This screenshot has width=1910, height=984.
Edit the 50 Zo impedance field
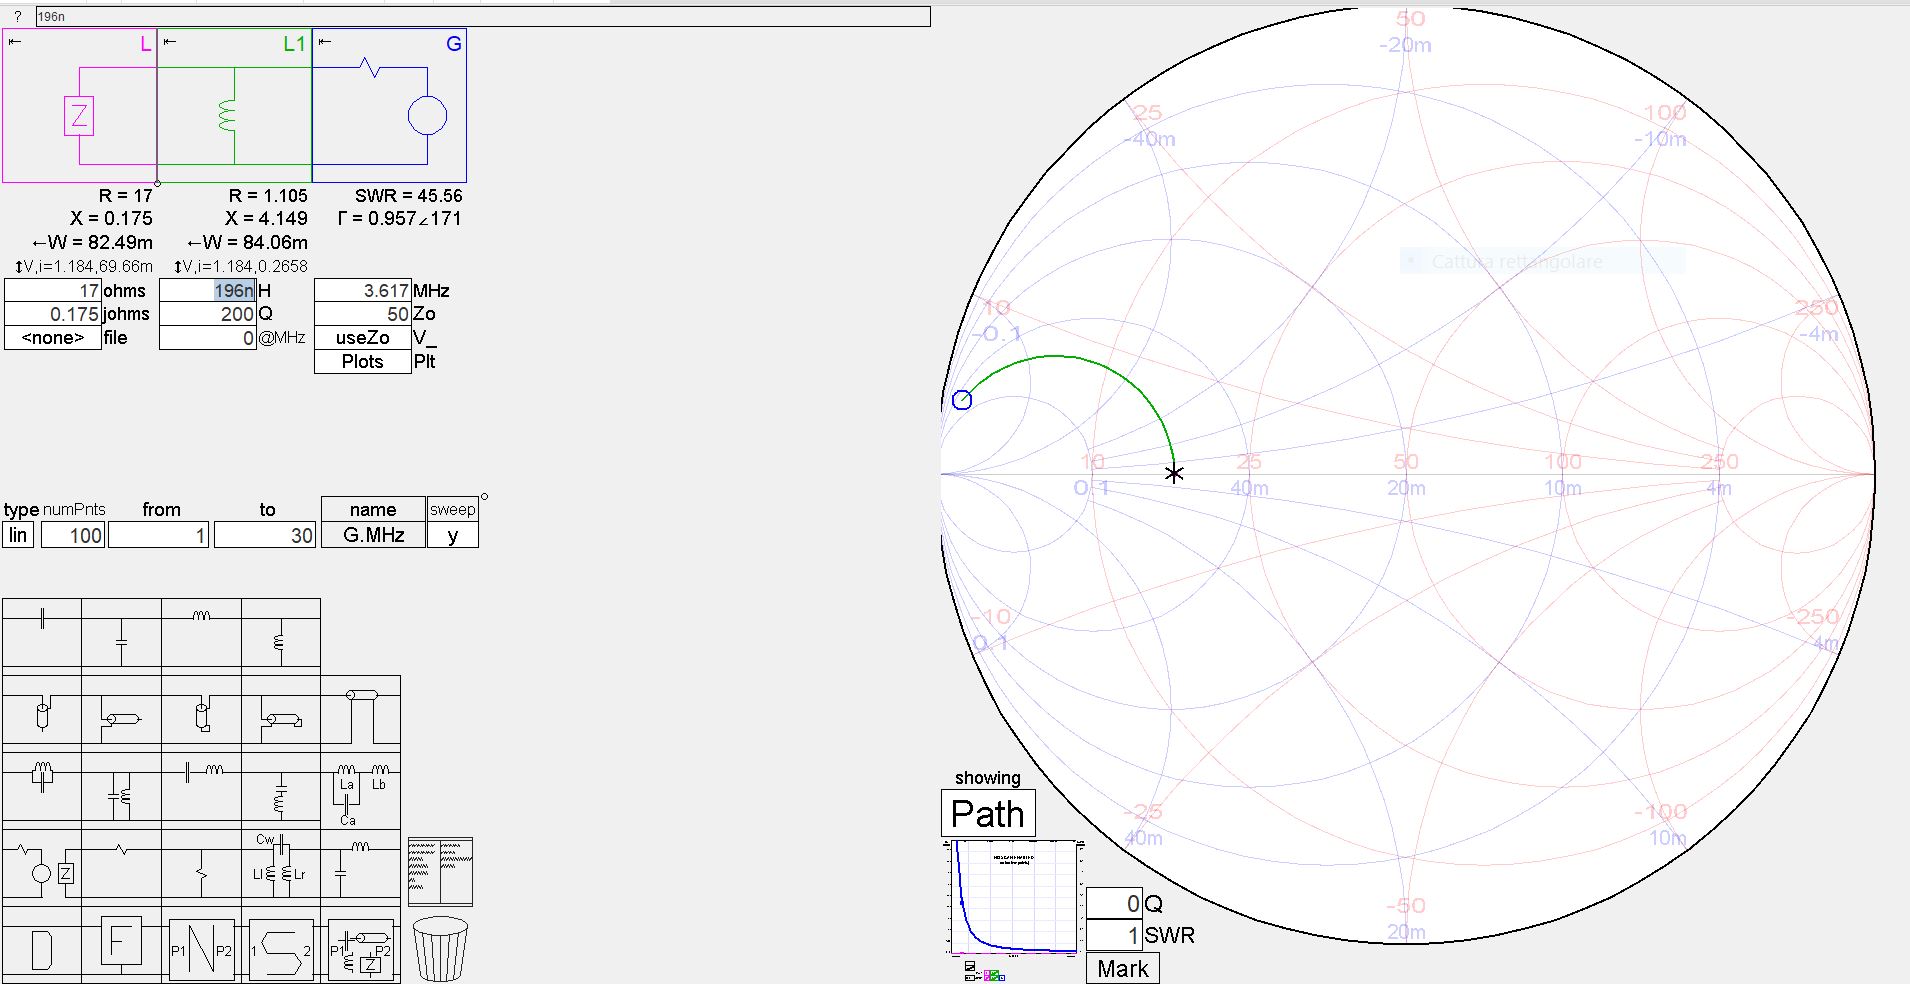[362, 314]
